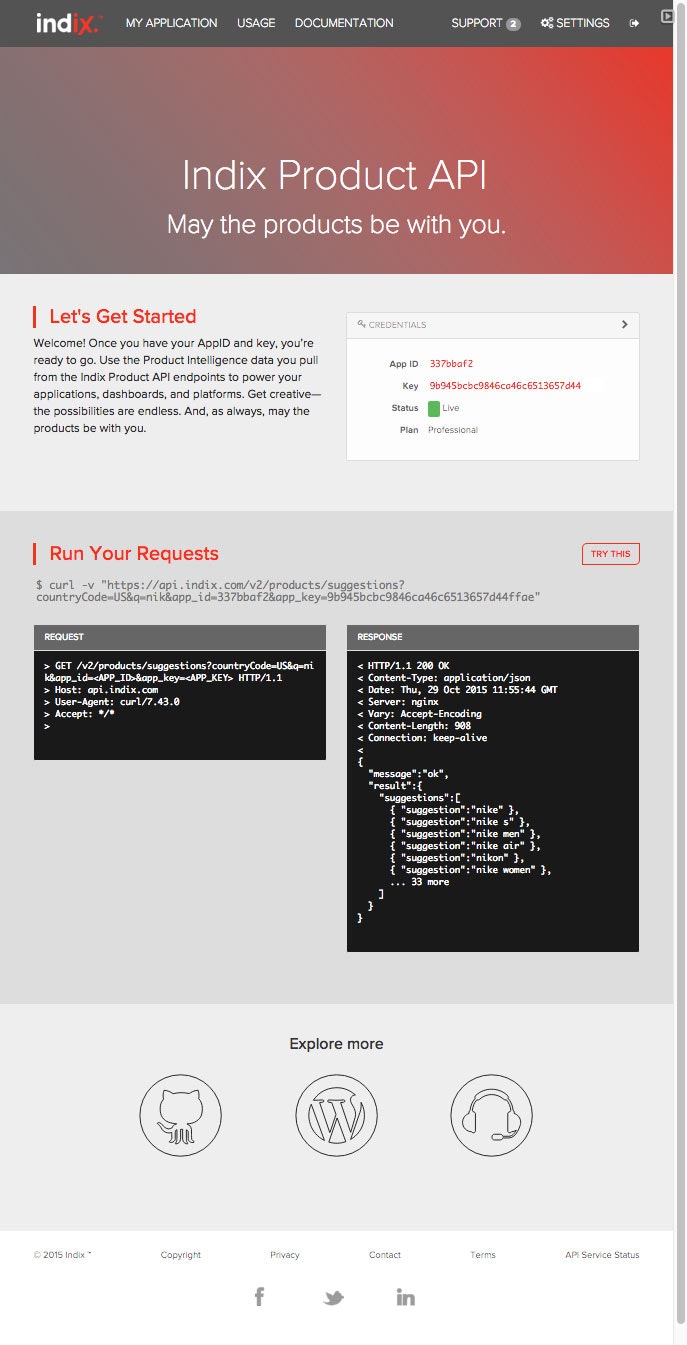This screenshot has height=1345, width=687.
Task: Open the support headset icon
Action: click(492, 1115)
